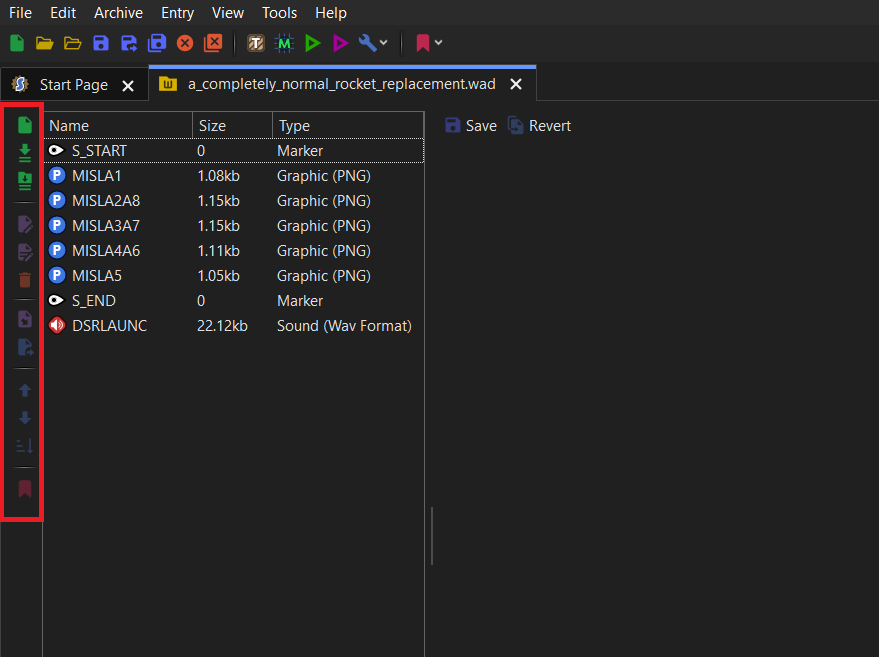Open the Texture Editor (T icon)
This screenshot has height=657, width=879.
(x=257, y=43)
